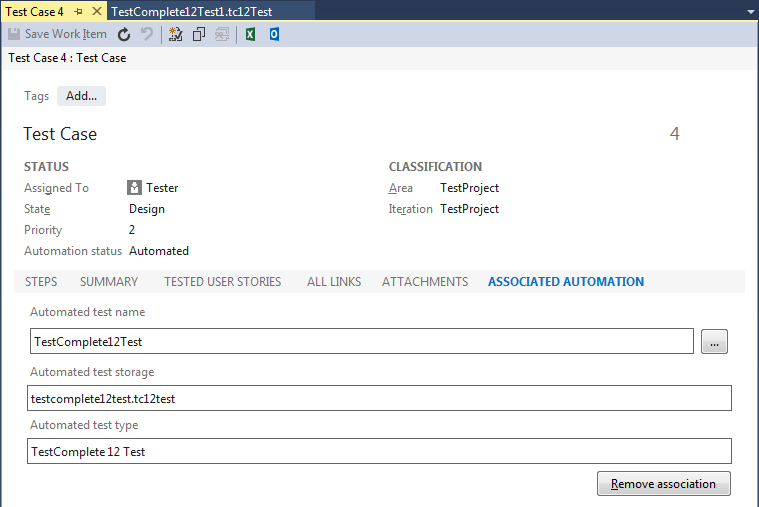Change the State value Design
This screenshot has height=507, width=759.
click(x=147, y=209)
